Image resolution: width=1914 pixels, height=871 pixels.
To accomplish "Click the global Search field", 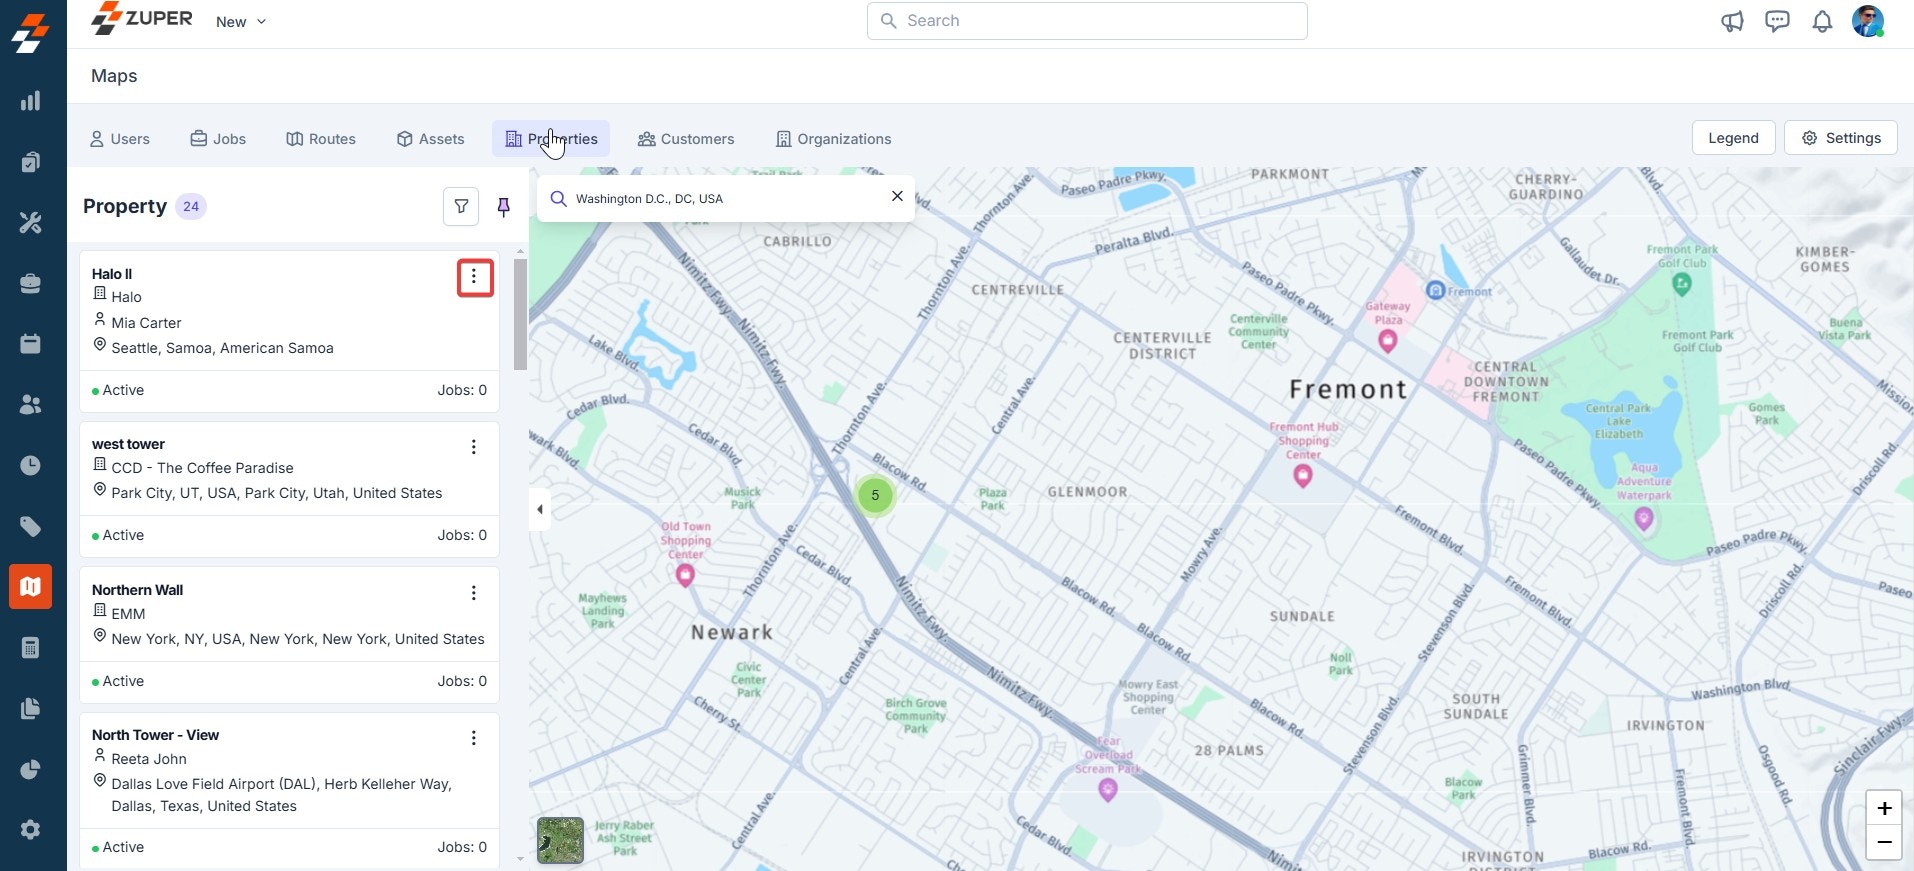I will click(x=1087, y=21).
